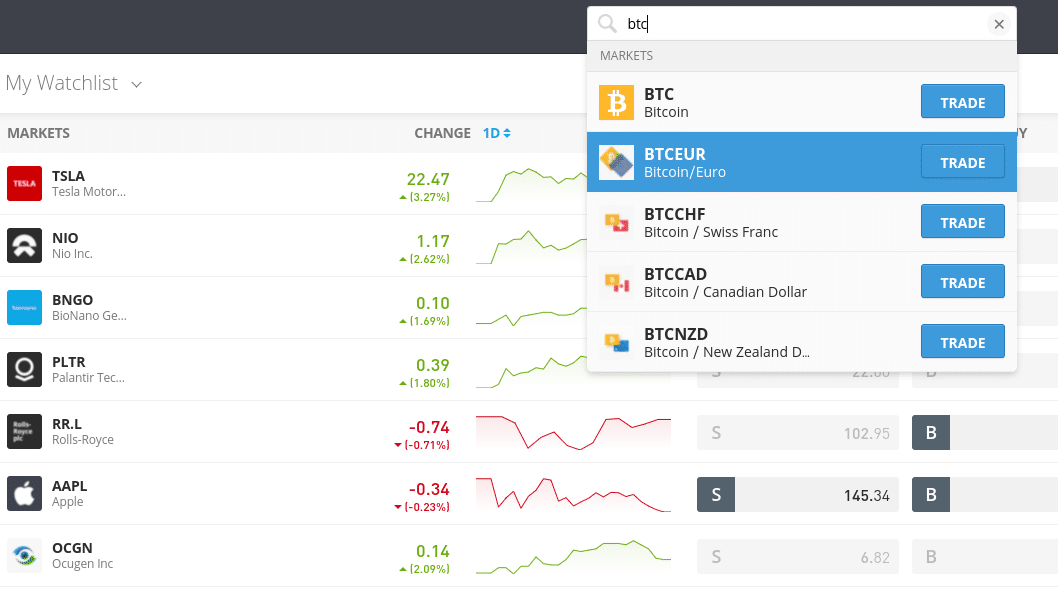Click the Apple logo icon

[24, 494]
